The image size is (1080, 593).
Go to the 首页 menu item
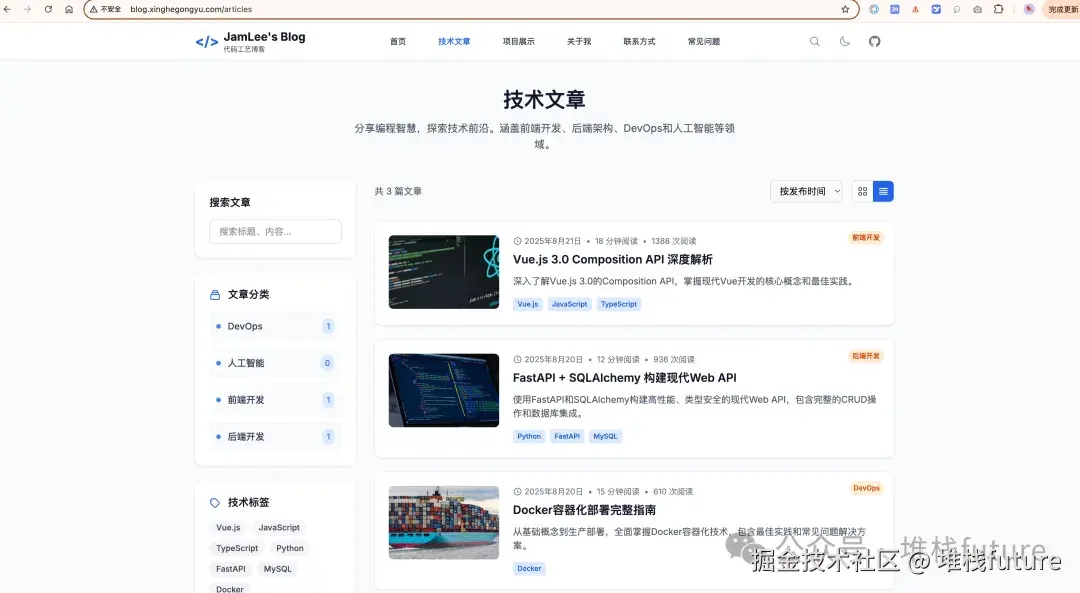pos(397,41)
